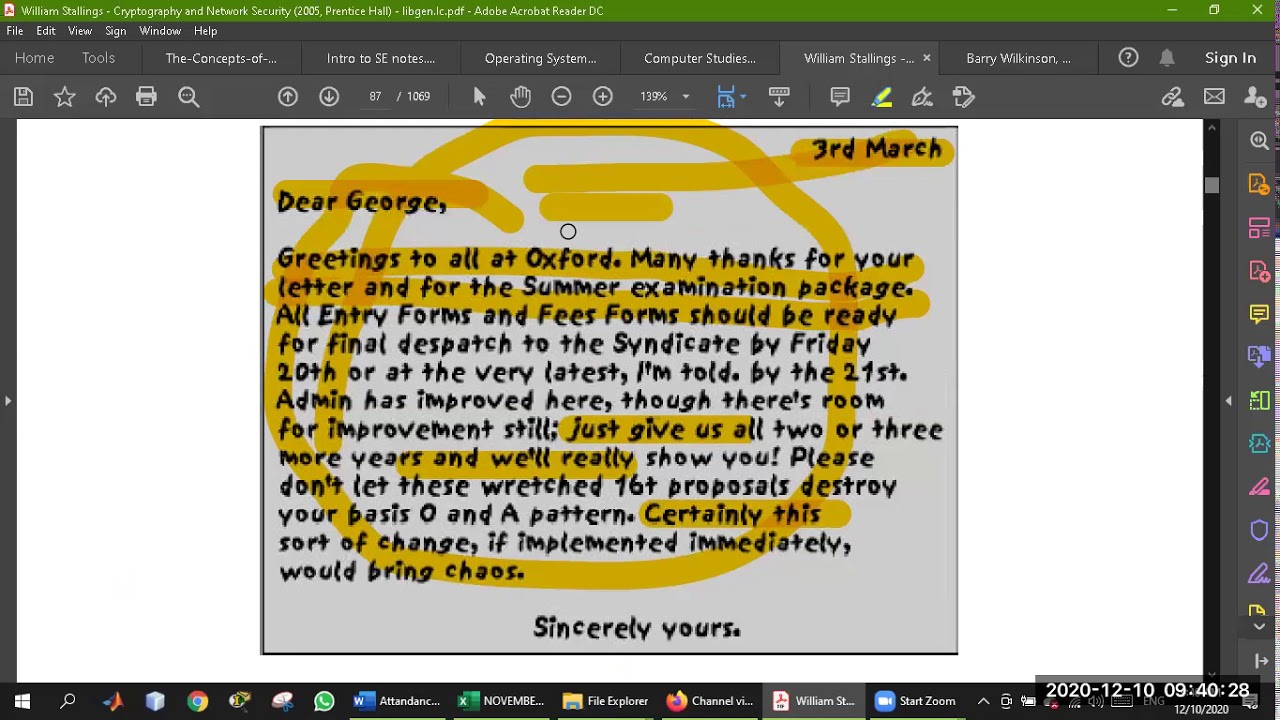The width and height of the screenshot is (1280, 720).
Task: Show hidden system tray icons
Action: (x=983, y=701)
